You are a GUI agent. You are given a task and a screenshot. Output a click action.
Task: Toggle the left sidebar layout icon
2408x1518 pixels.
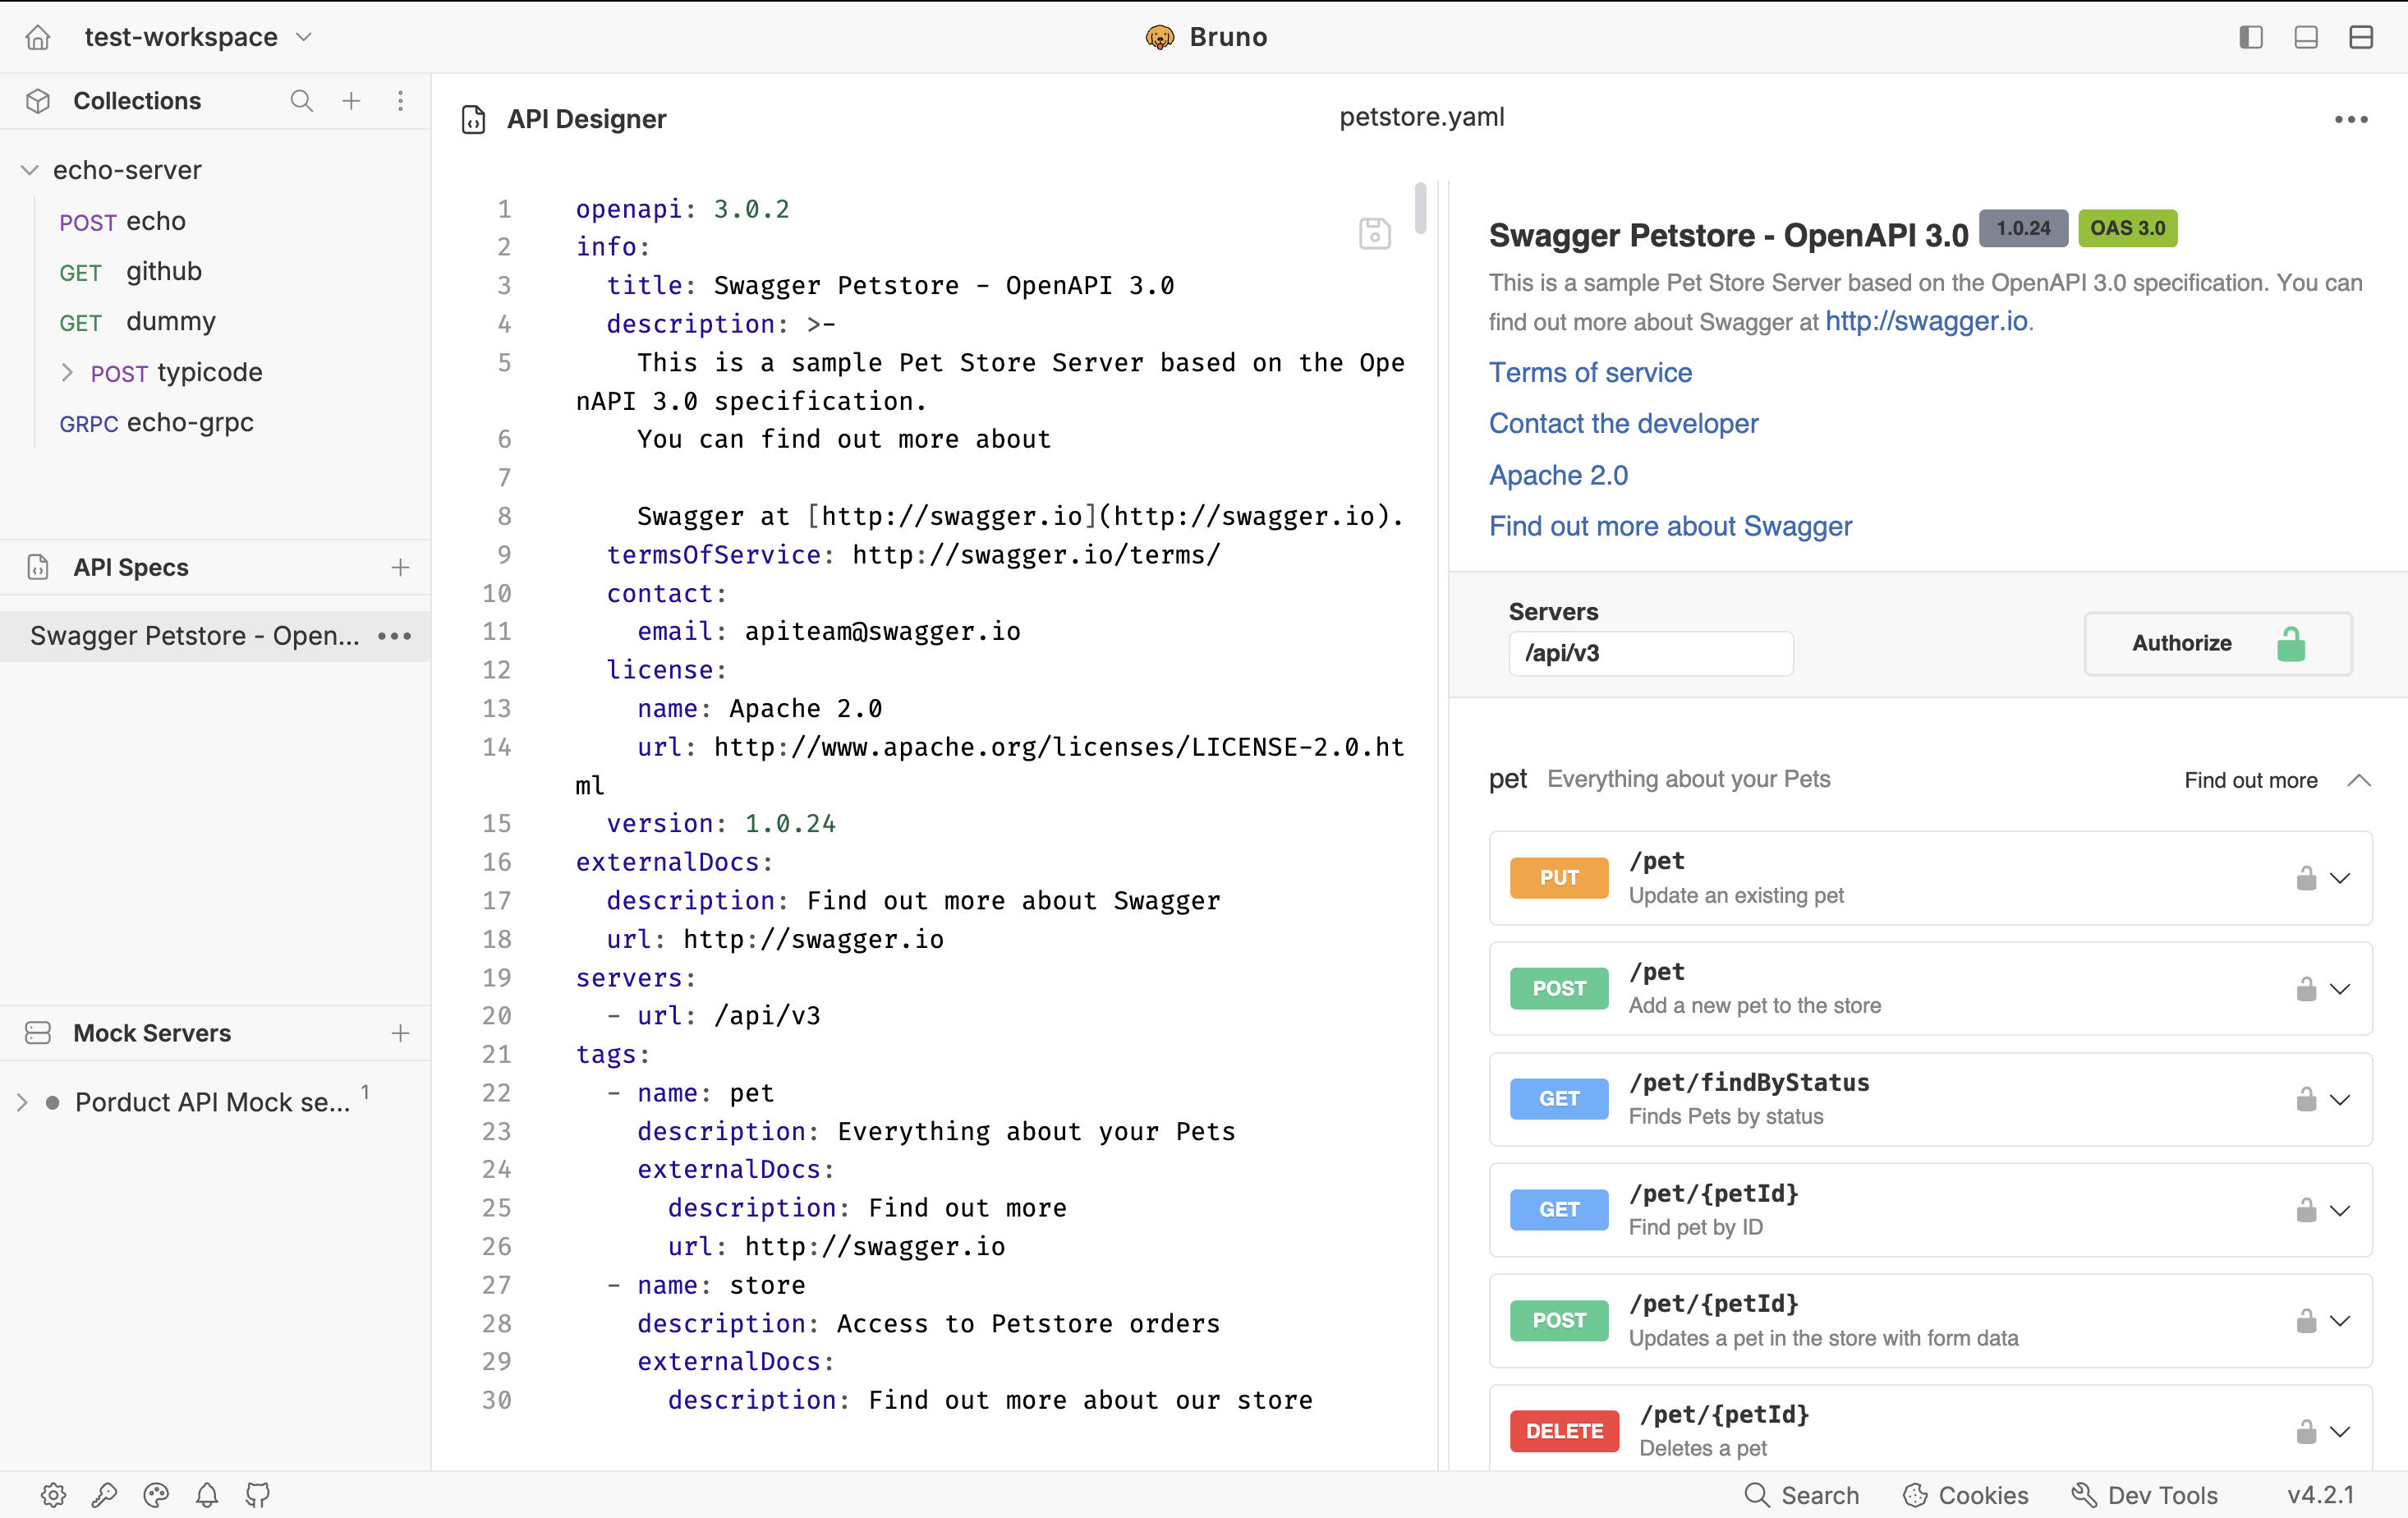click(2251, 37)
